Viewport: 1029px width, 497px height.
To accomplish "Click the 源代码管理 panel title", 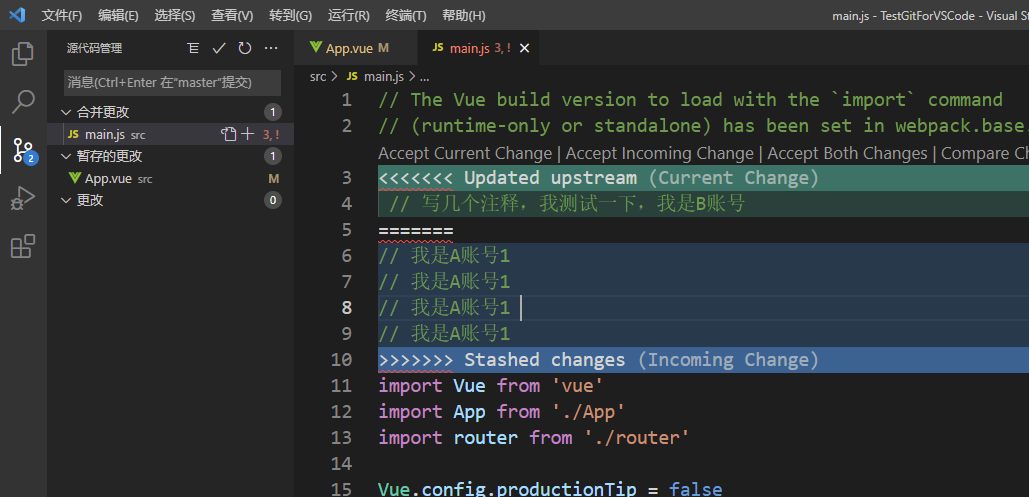I will (94, 48).
